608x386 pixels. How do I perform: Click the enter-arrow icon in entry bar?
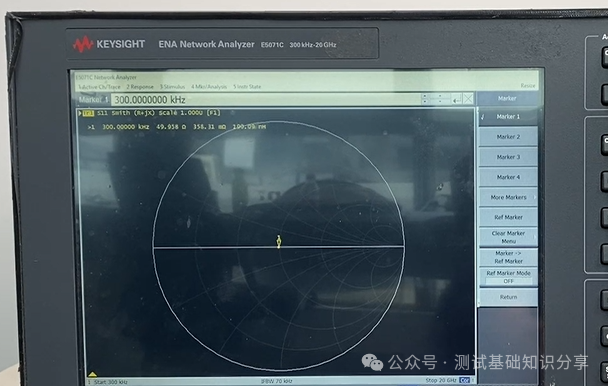point(457,100)
